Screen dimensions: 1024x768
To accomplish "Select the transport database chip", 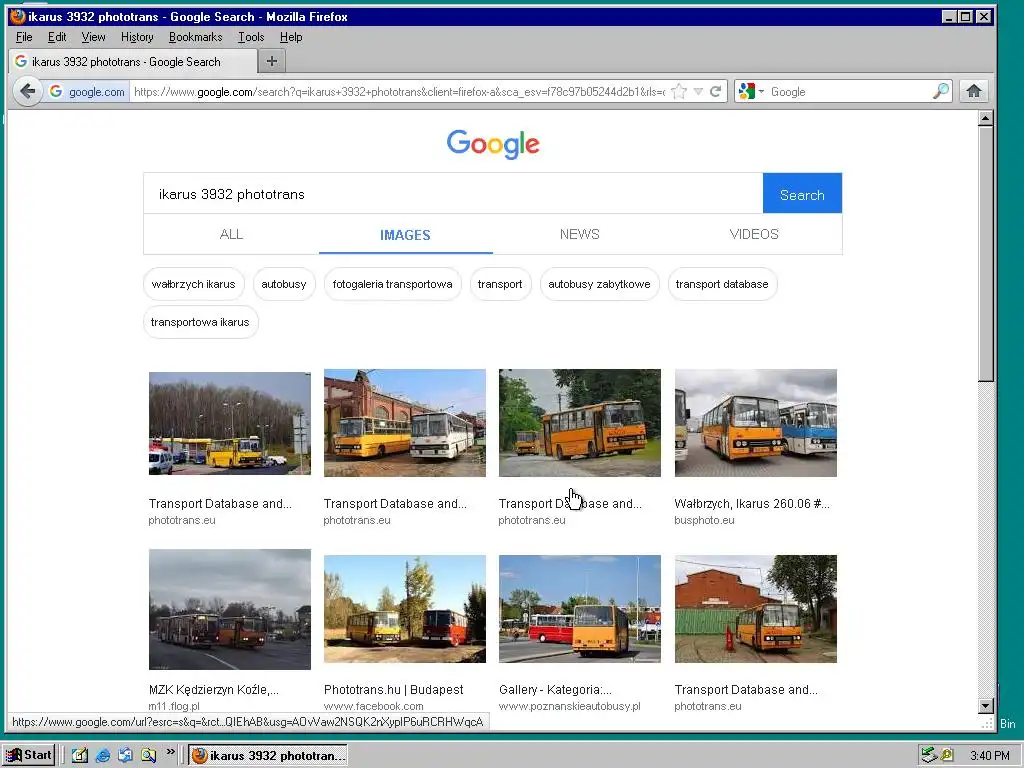I will coord(722,284).
